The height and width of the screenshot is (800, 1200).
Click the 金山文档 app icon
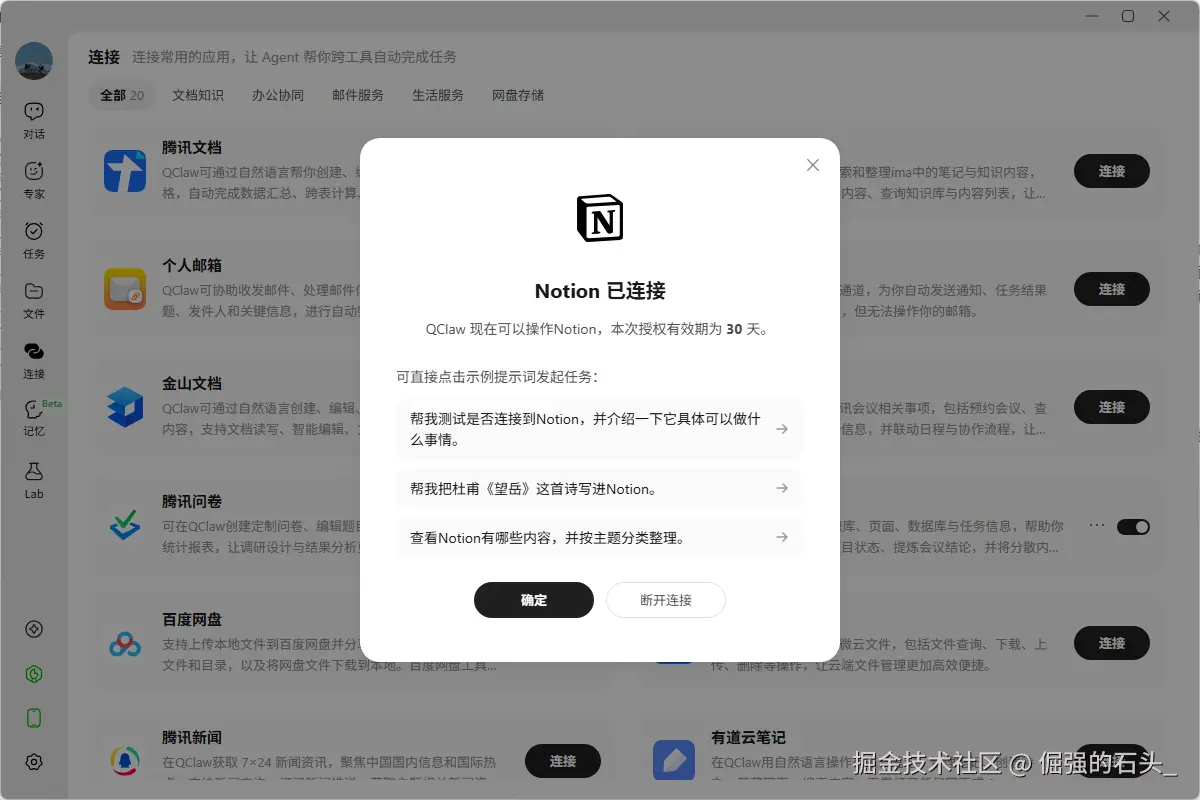[125, 407]
